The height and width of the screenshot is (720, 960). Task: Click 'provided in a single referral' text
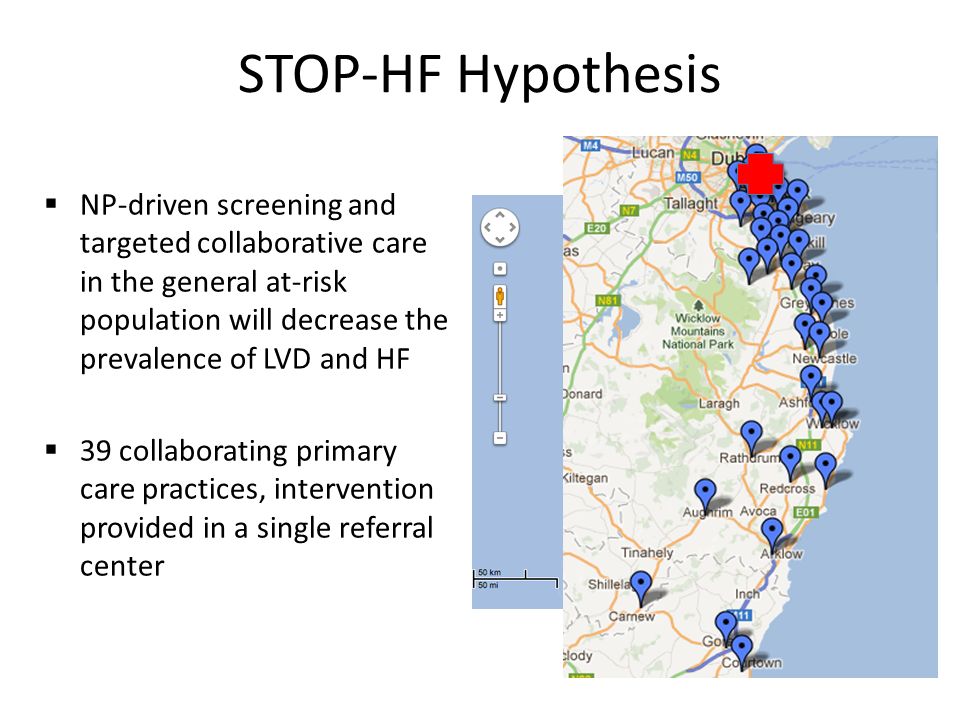pos(257,528)
